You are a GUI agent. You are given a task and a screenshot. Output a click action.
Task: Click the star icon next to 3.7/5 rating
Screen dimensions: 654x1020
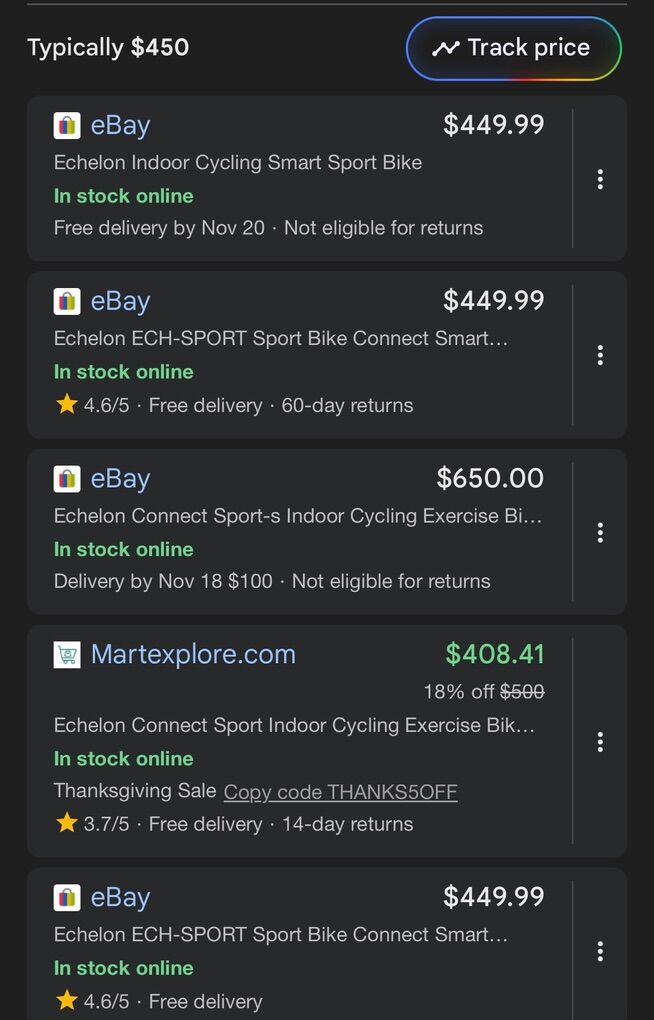[67, 824]
